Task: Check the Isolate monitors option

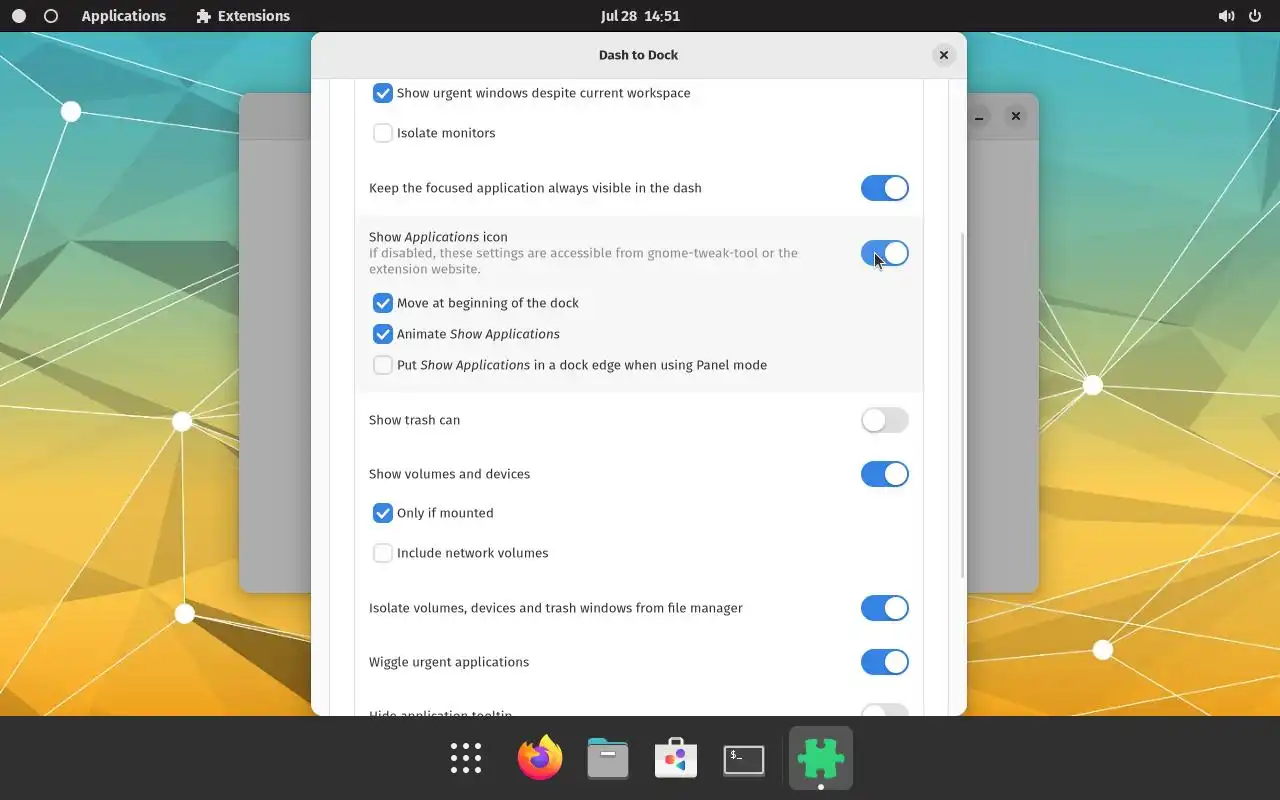Action: click(382, 133)
